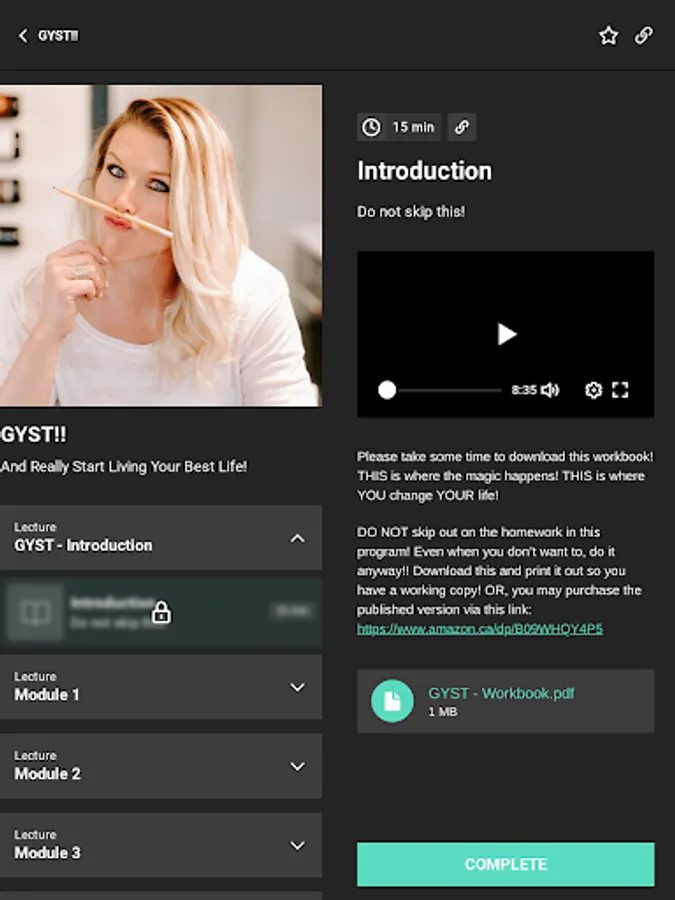The height and width of the screenshot is (900, 675).
Task: Favorite this lesson with the star icon
Action: point(608,36)
